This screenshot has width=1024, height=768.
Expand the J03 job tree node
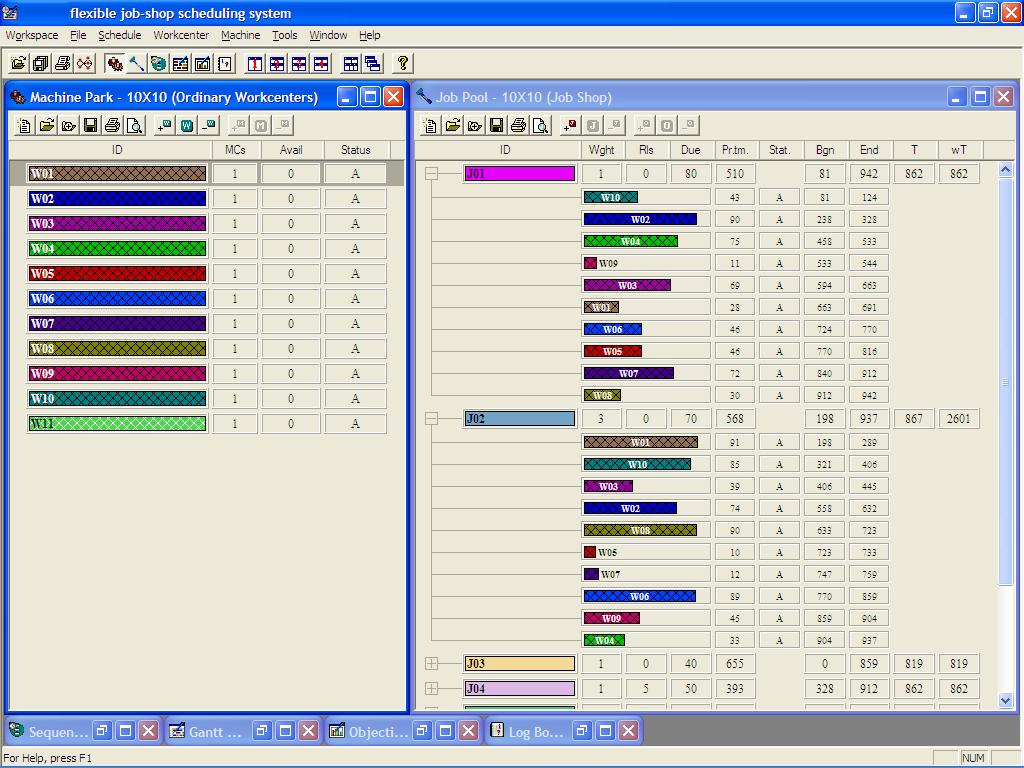point(431,664)
